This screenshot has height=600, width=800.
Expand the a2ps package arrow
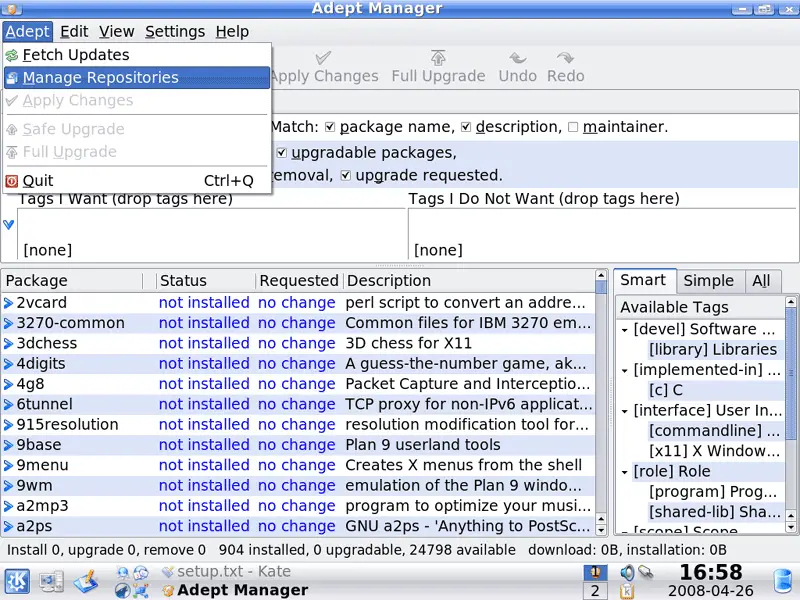point(8,527)
